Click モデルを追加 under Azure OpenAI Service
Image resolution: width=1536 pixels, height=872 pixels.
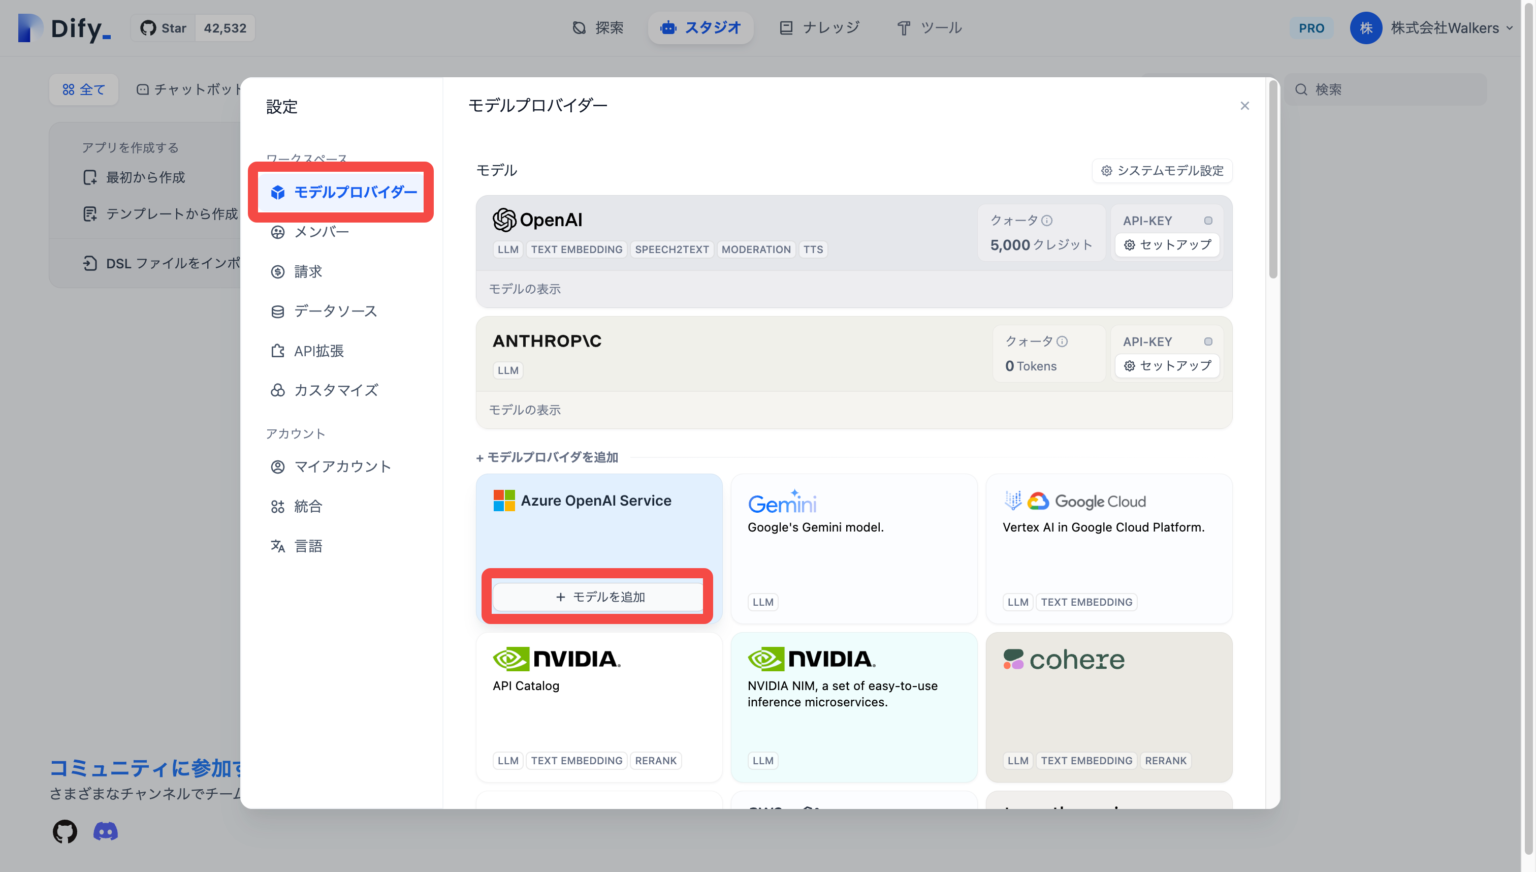pyautogui.click(x=597, y=595)
